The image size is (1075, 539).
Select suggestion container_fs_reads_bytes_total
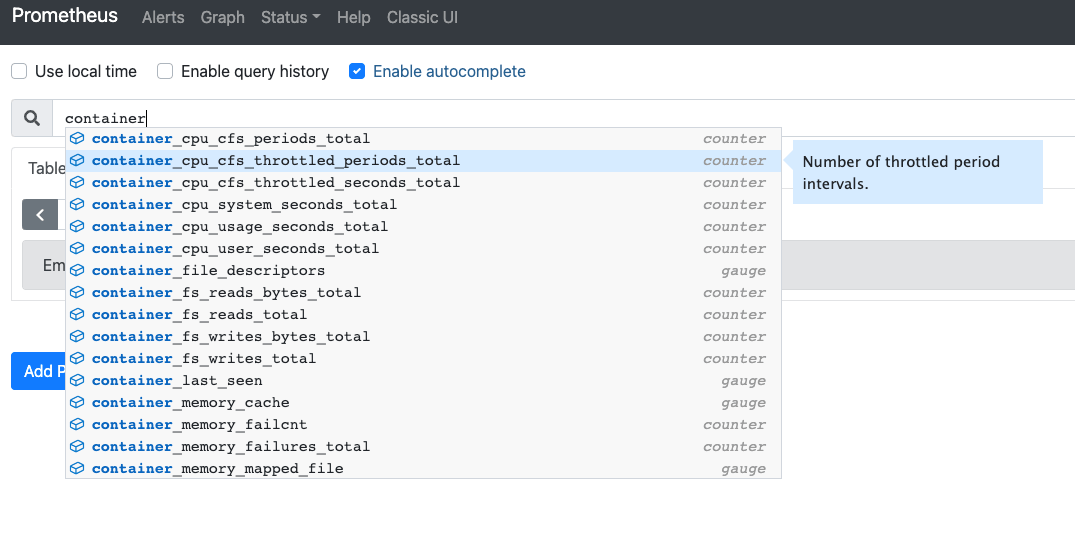(423, 292)
